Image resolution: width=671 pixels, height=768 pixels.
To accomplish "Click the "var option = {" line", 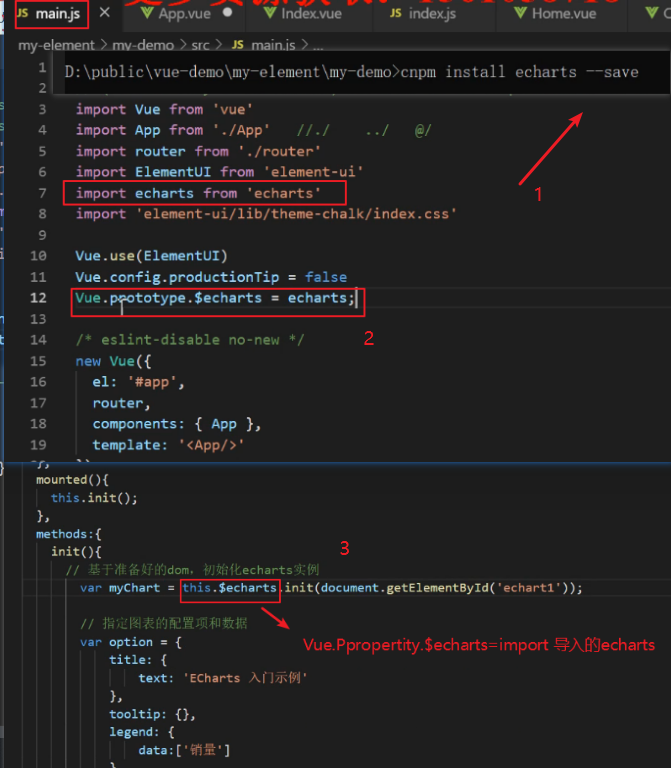I will [x=131, y=642].
